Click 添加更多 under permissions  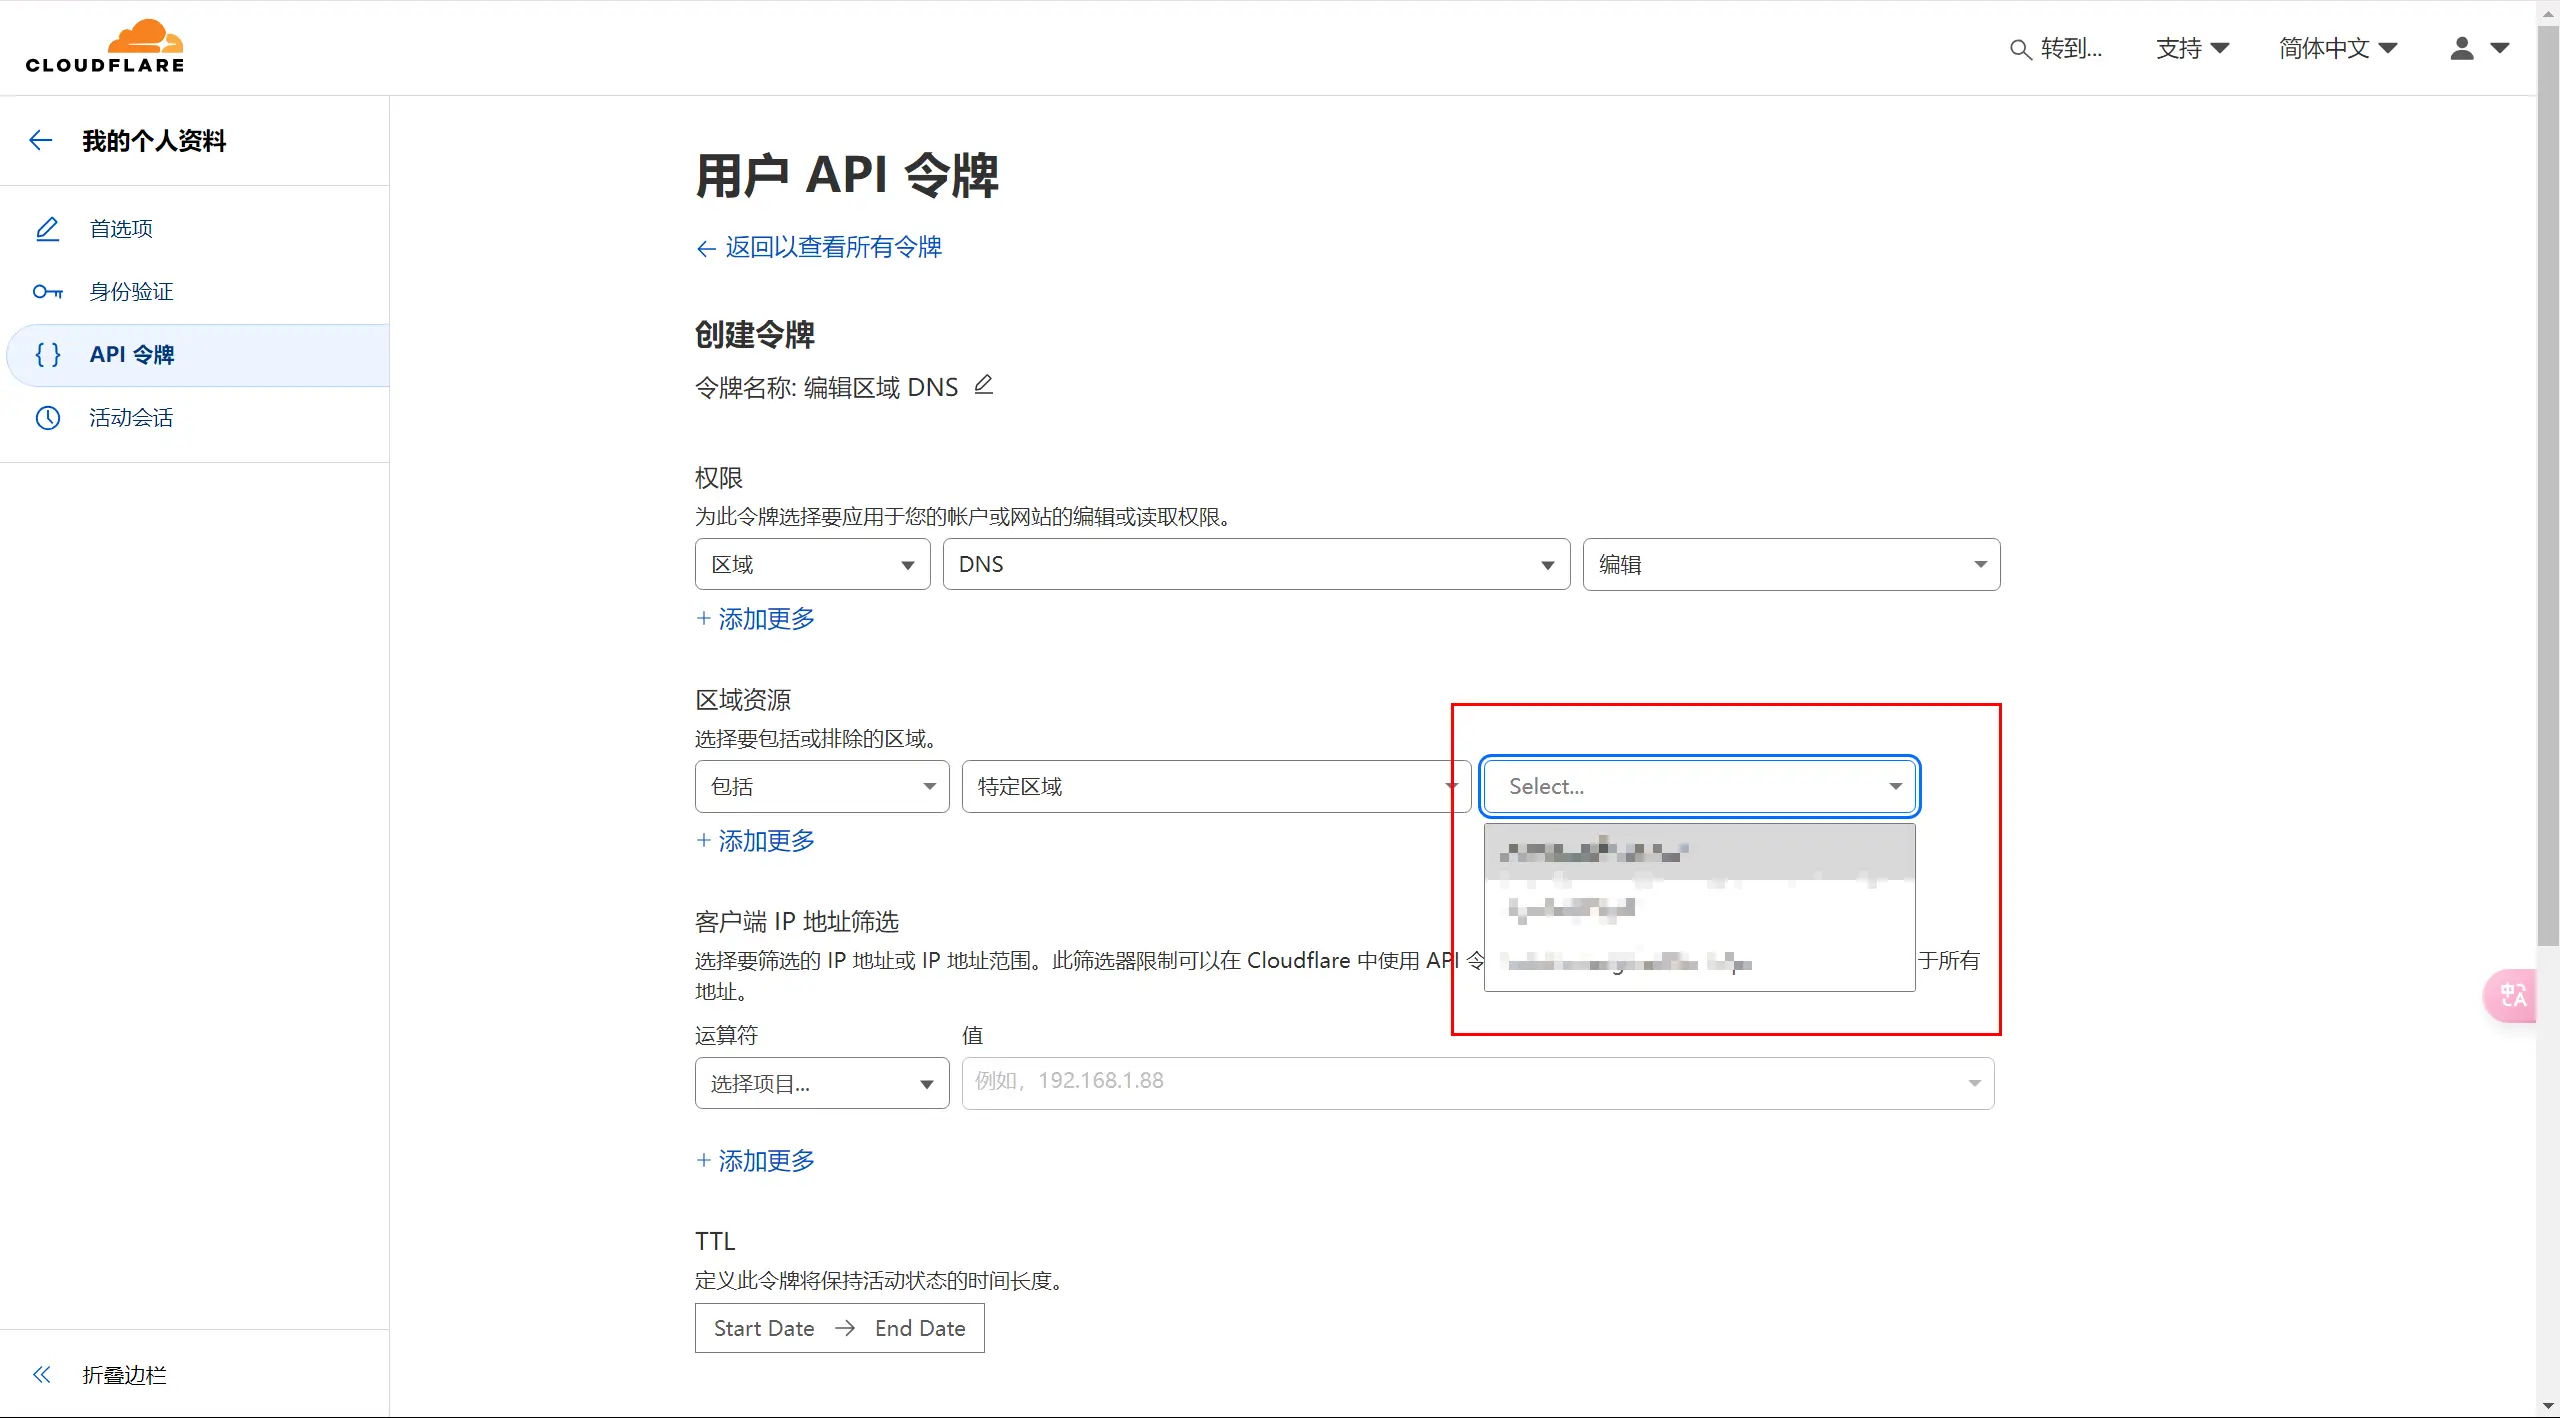click(756, 619)
